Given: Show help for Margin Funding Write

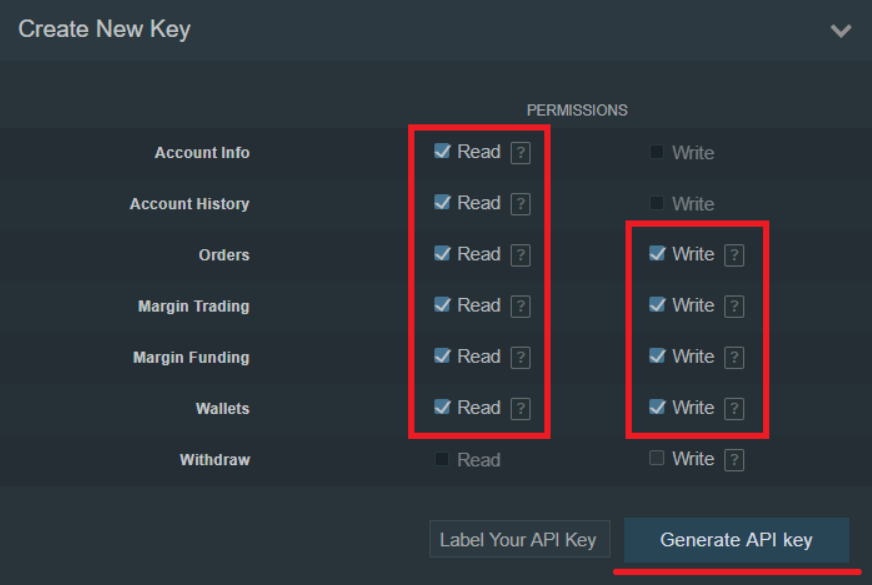Looking at the screenshot, I should point(734,357).
